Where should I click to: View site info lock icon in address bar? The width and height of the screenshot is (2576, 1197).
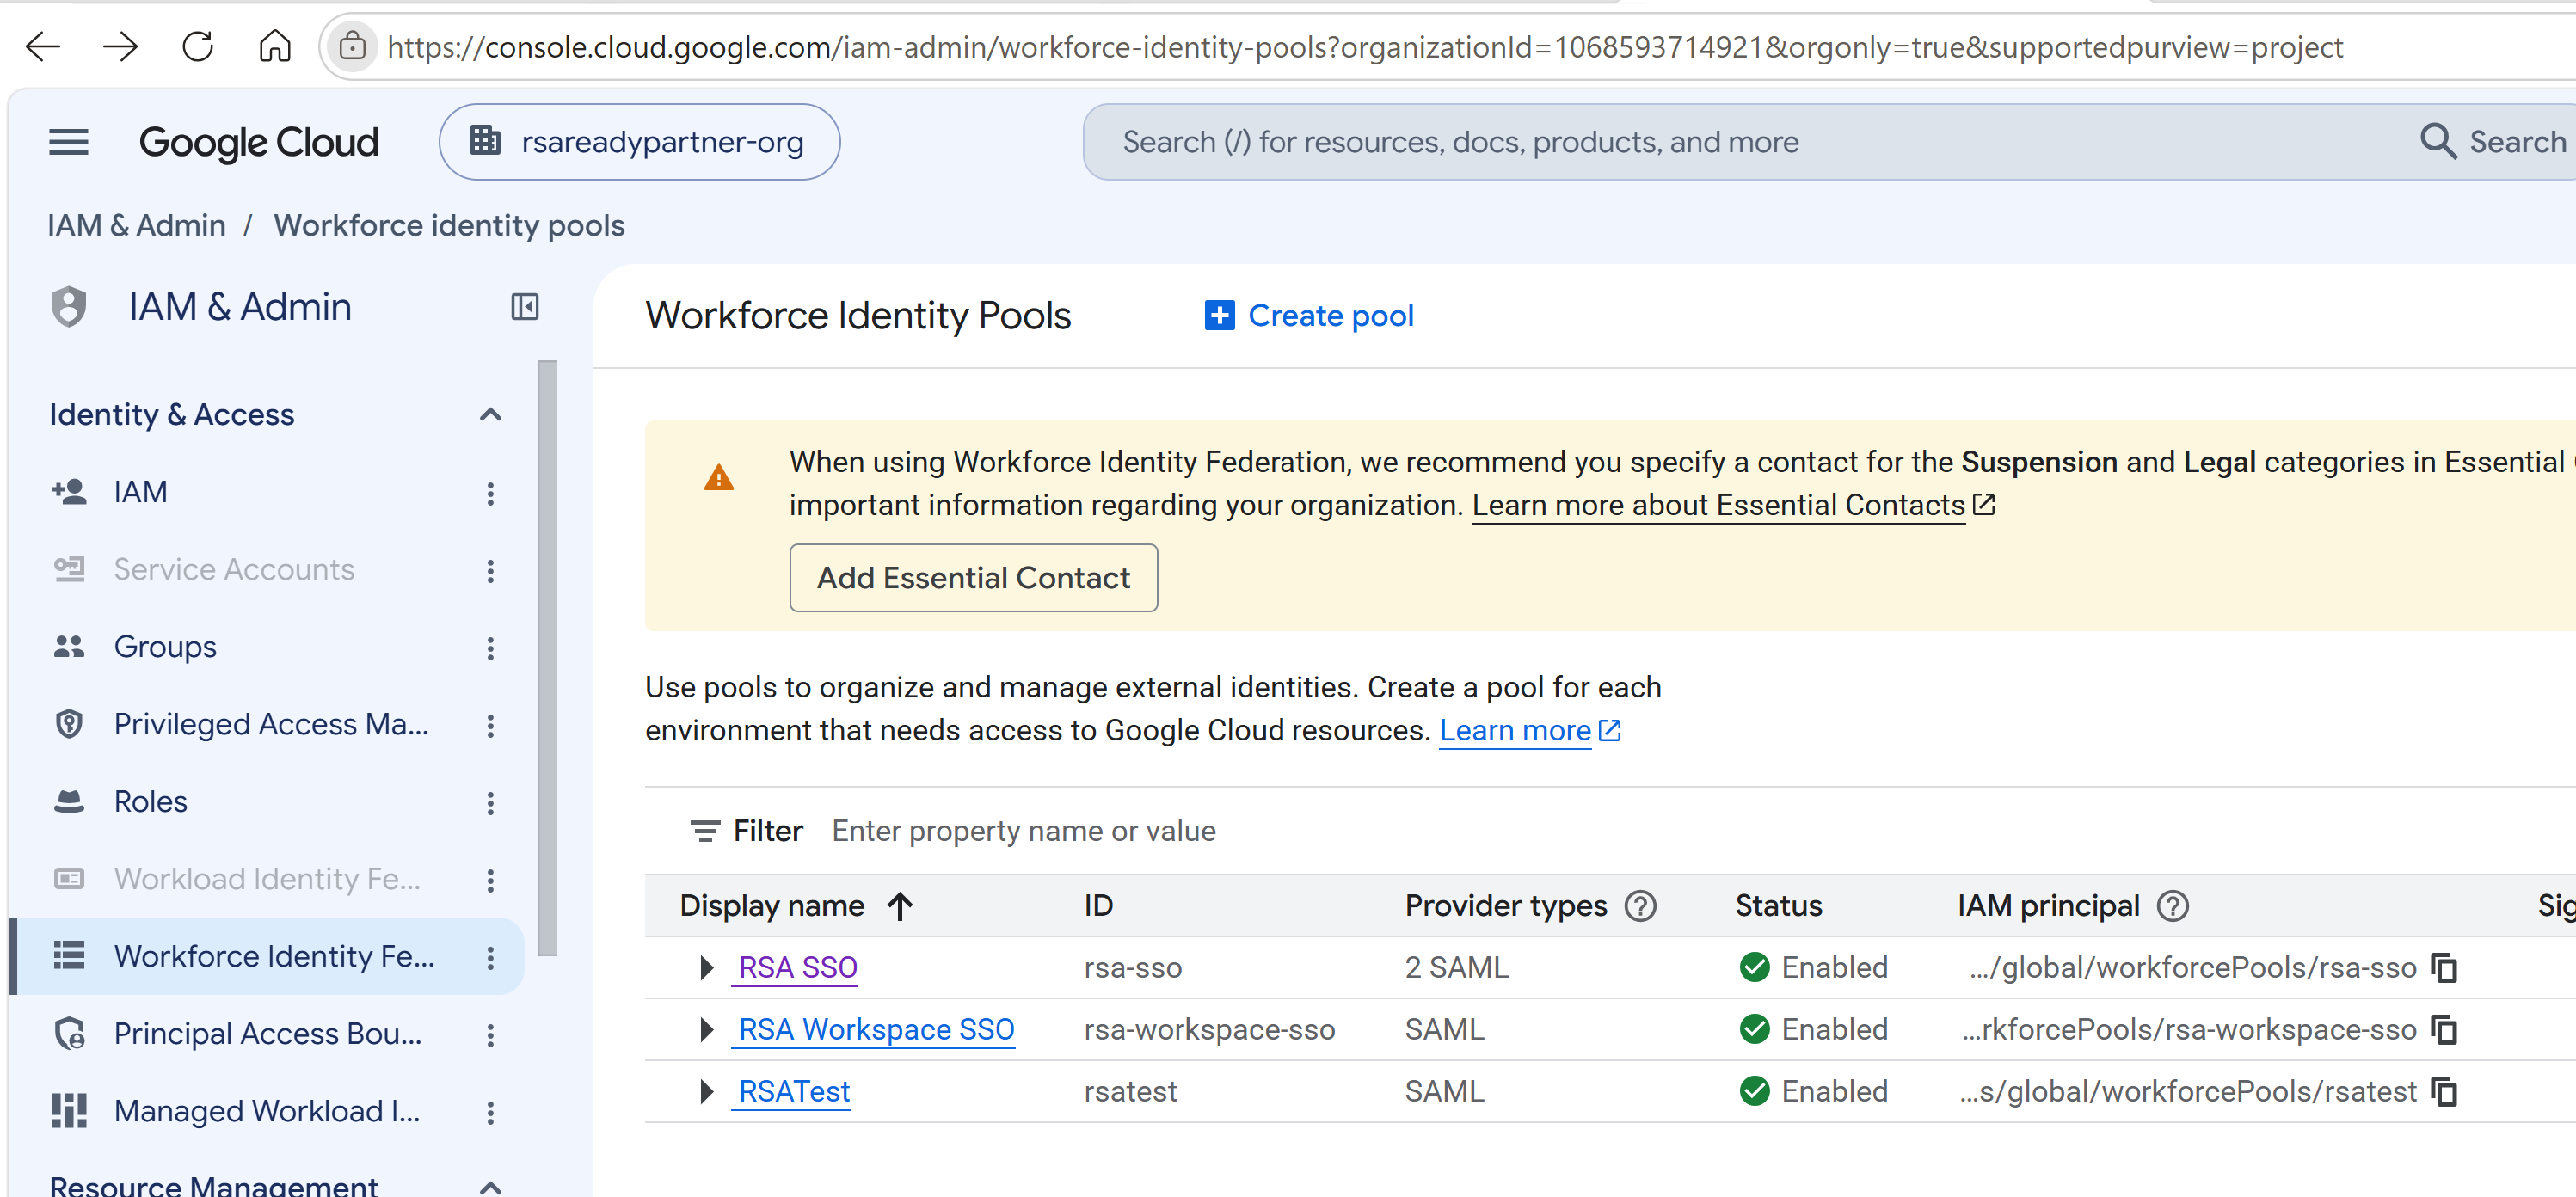pos(352,47)
